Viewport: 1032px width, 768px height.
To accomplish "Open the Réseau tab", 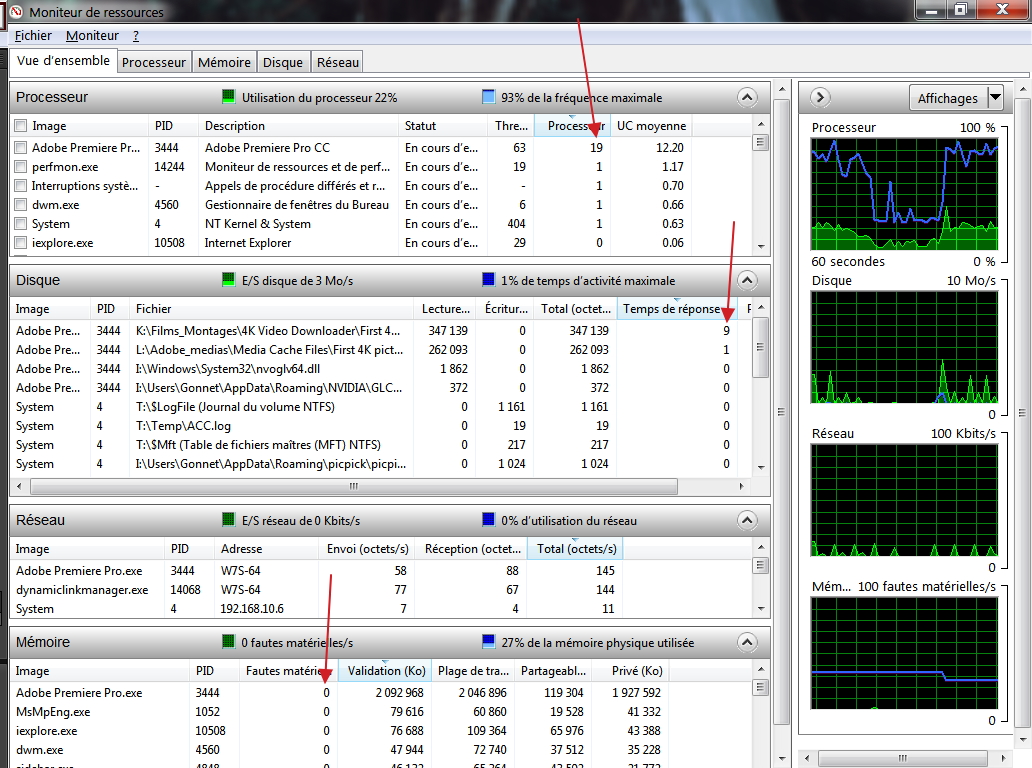I will 338,62.
